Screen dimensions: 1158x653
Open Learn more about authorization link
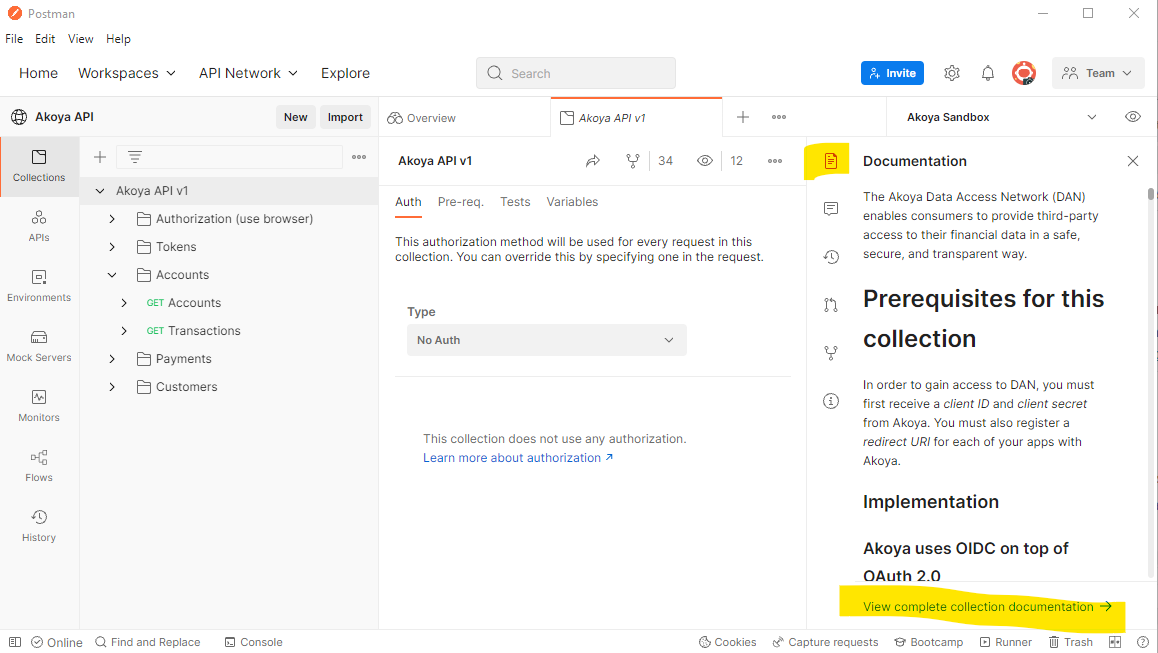point(518,458)
